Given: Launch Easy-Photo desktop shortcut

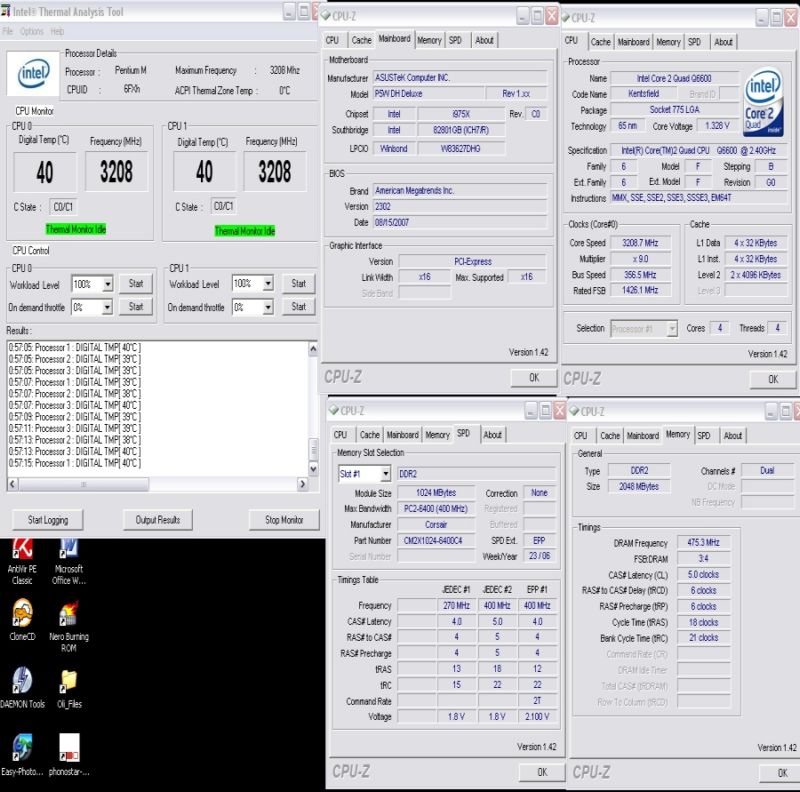Looking at the screenshot, I should (x=22, y=754).
